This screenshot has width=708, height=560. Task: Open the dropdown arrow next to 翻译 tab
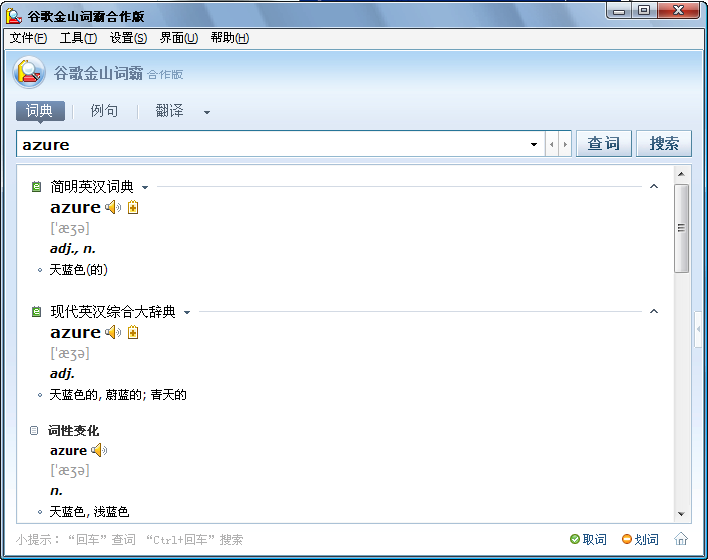(x=207, y=112)
